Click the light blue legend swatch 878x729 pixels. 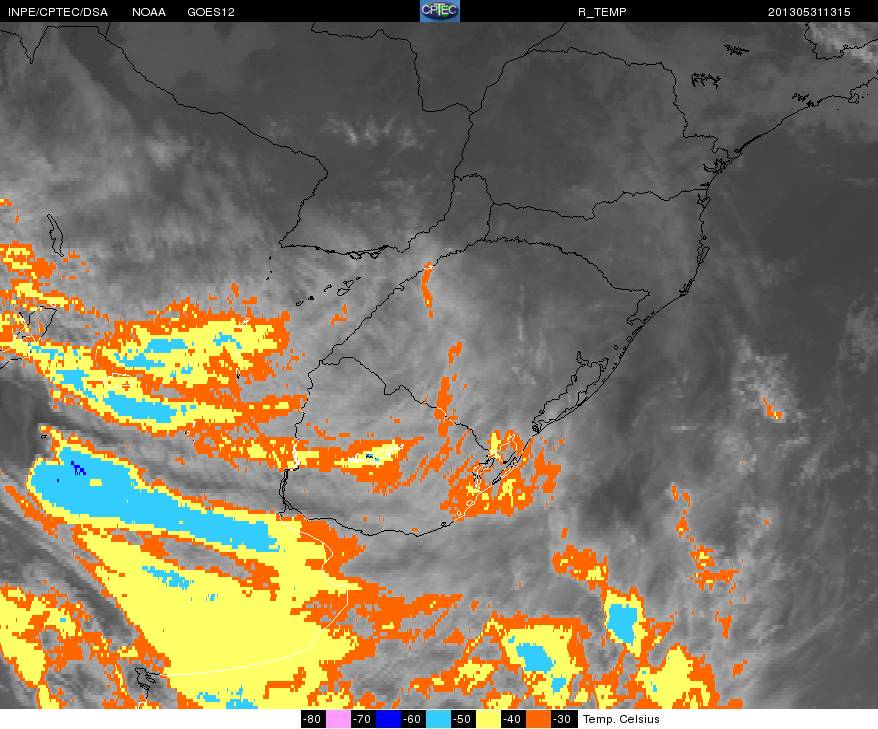[439, 719]
